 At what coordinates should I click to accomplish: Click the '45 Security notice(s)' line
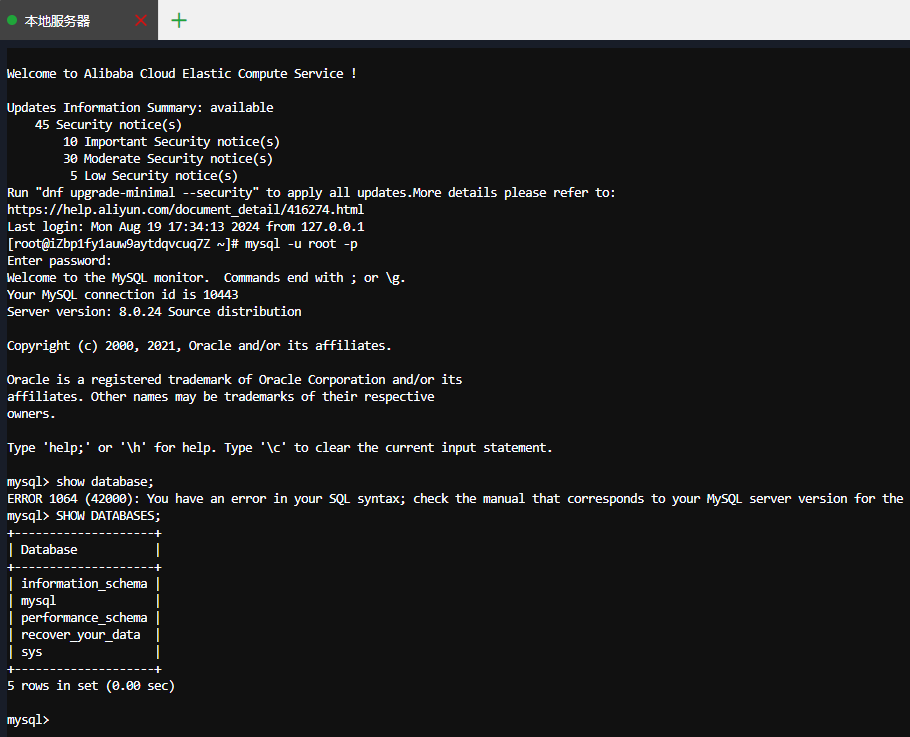pos(108,125)
